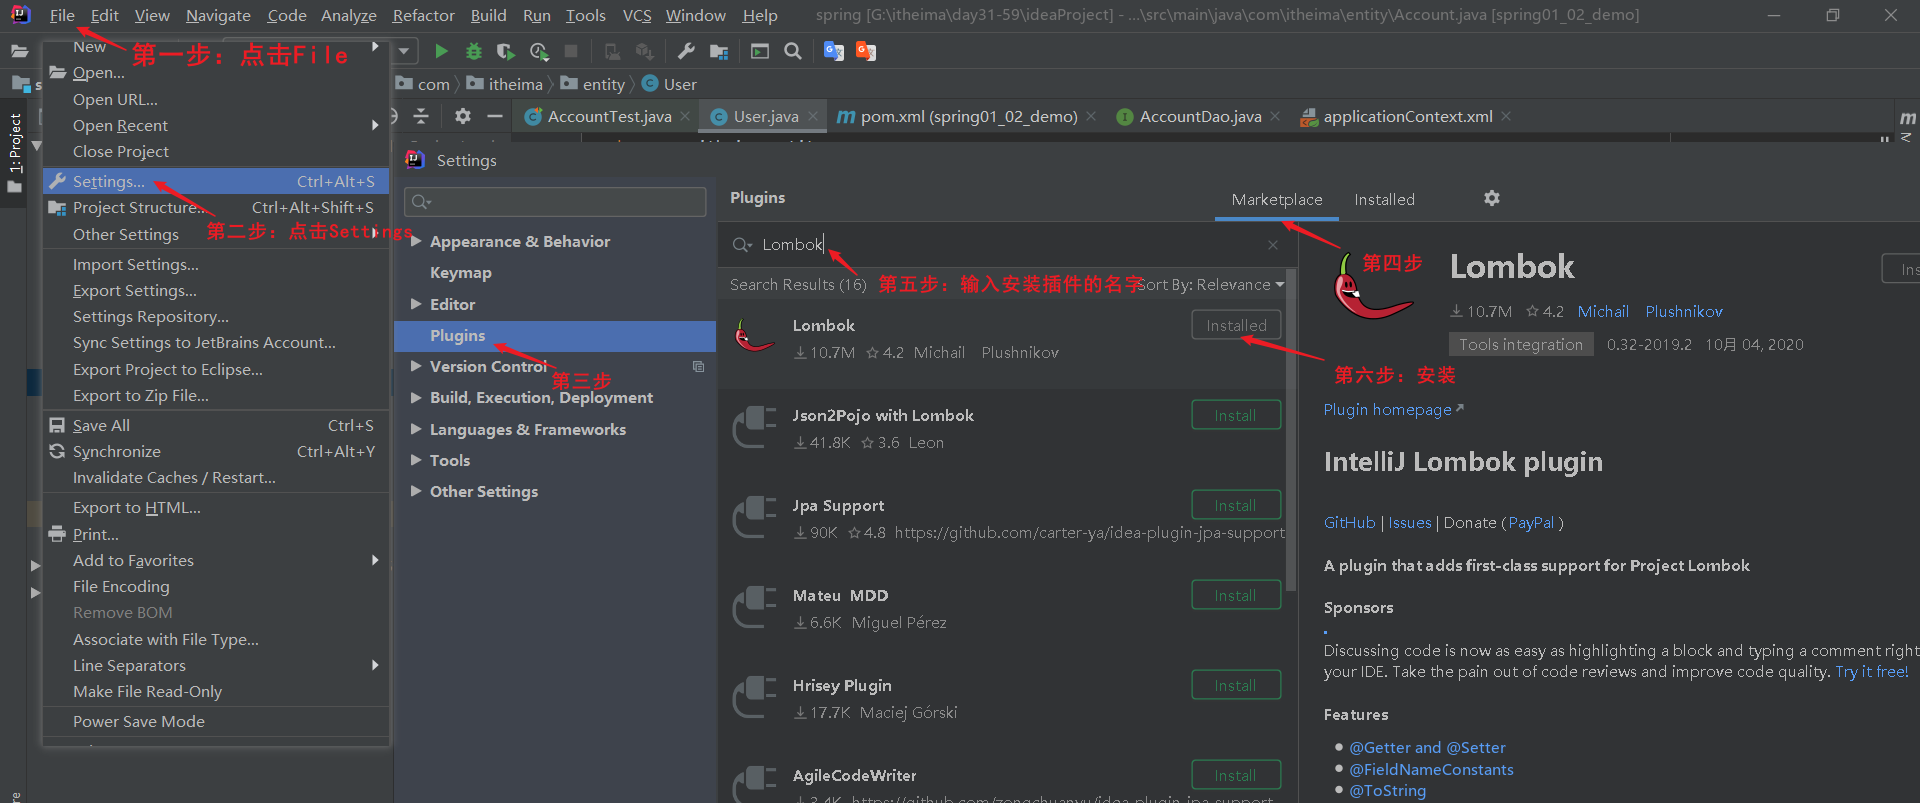Install Json2Pojo with Lombok plugin
This screenshot has width=1920, height=803.
[1236, 415]
